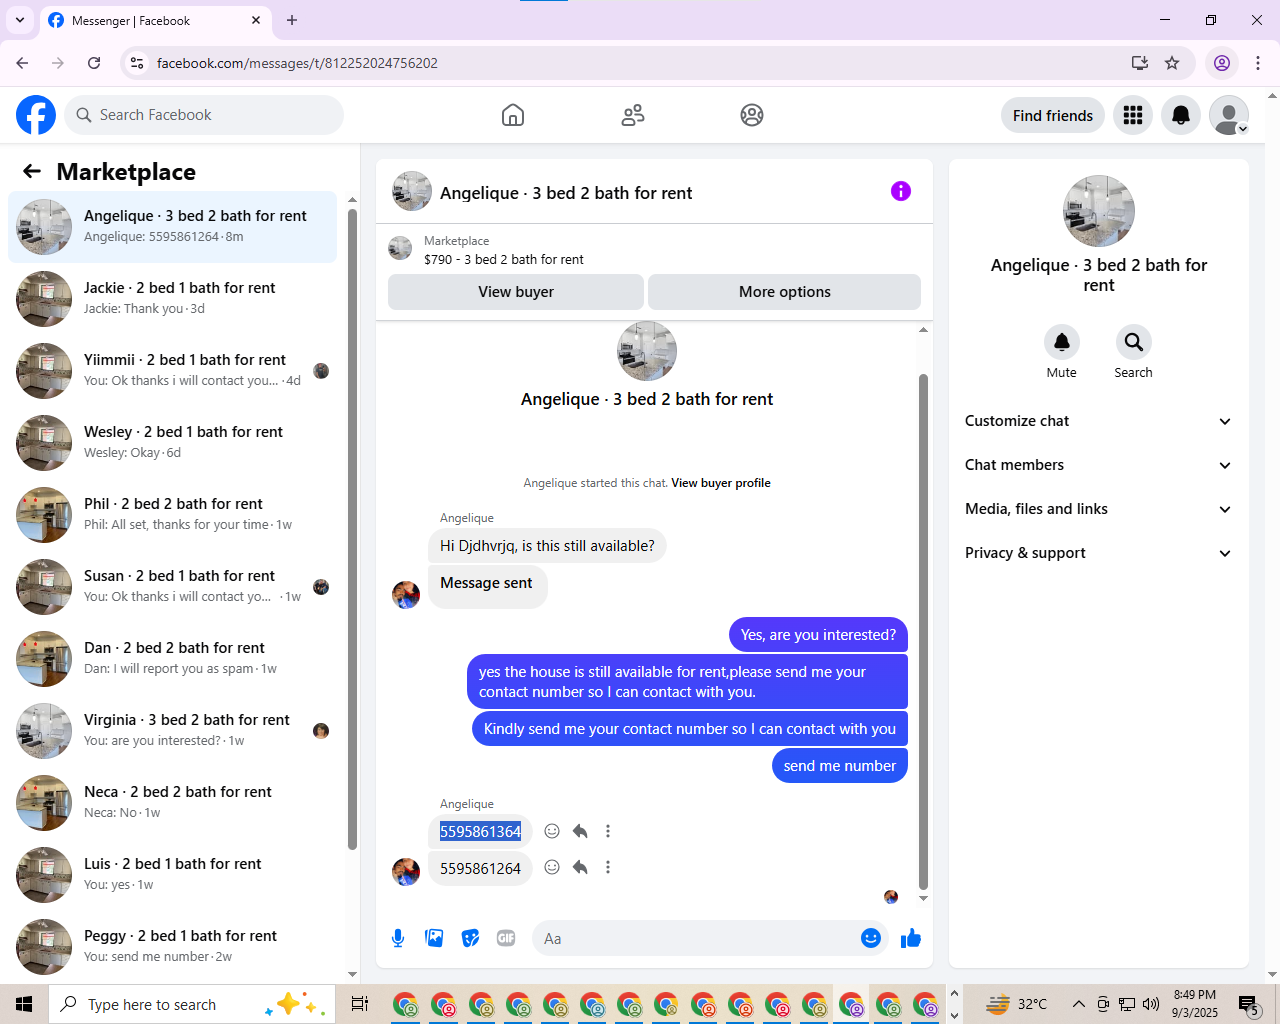1280x1024 pixels.
Task: Open the $790 Marketplace listing banner
Action: [654, 250]
